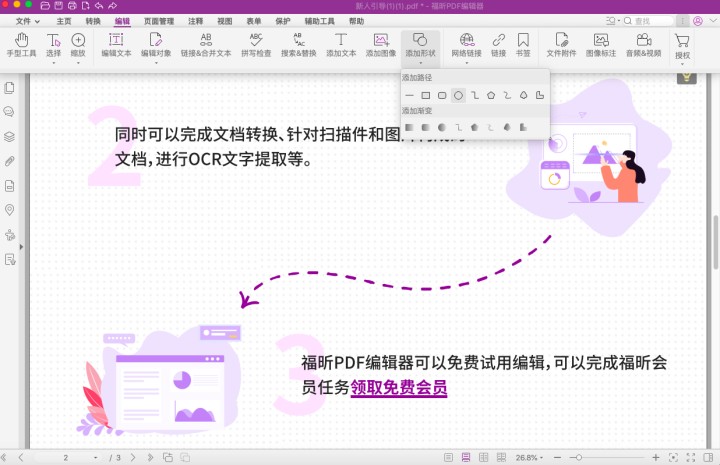Switch to the 主页 home tab
Image resolution: width=720 pixels, height=465 pixels.
coord(64,21)
